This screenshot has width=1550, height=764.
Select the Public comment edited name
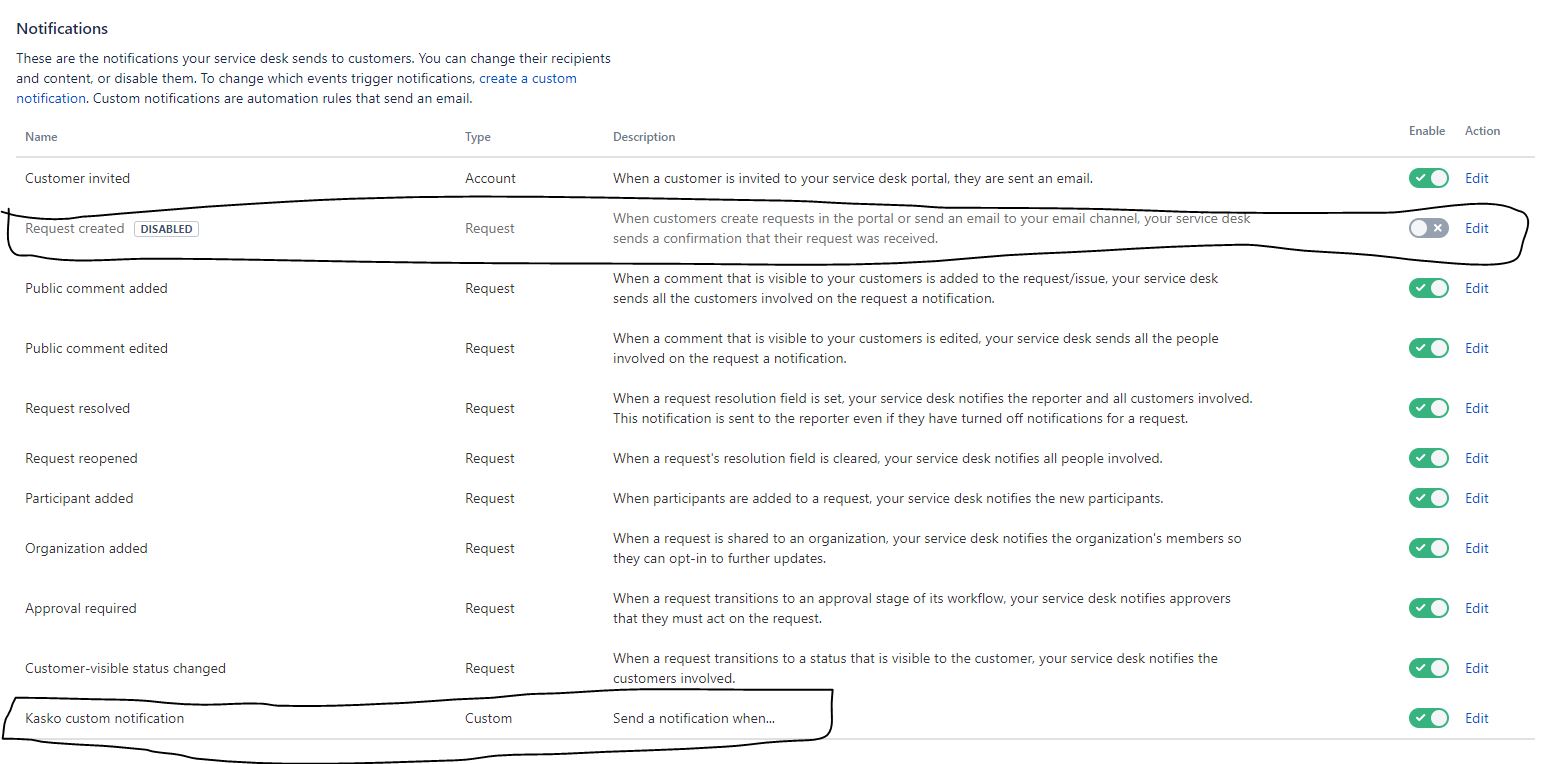(96, 348)
